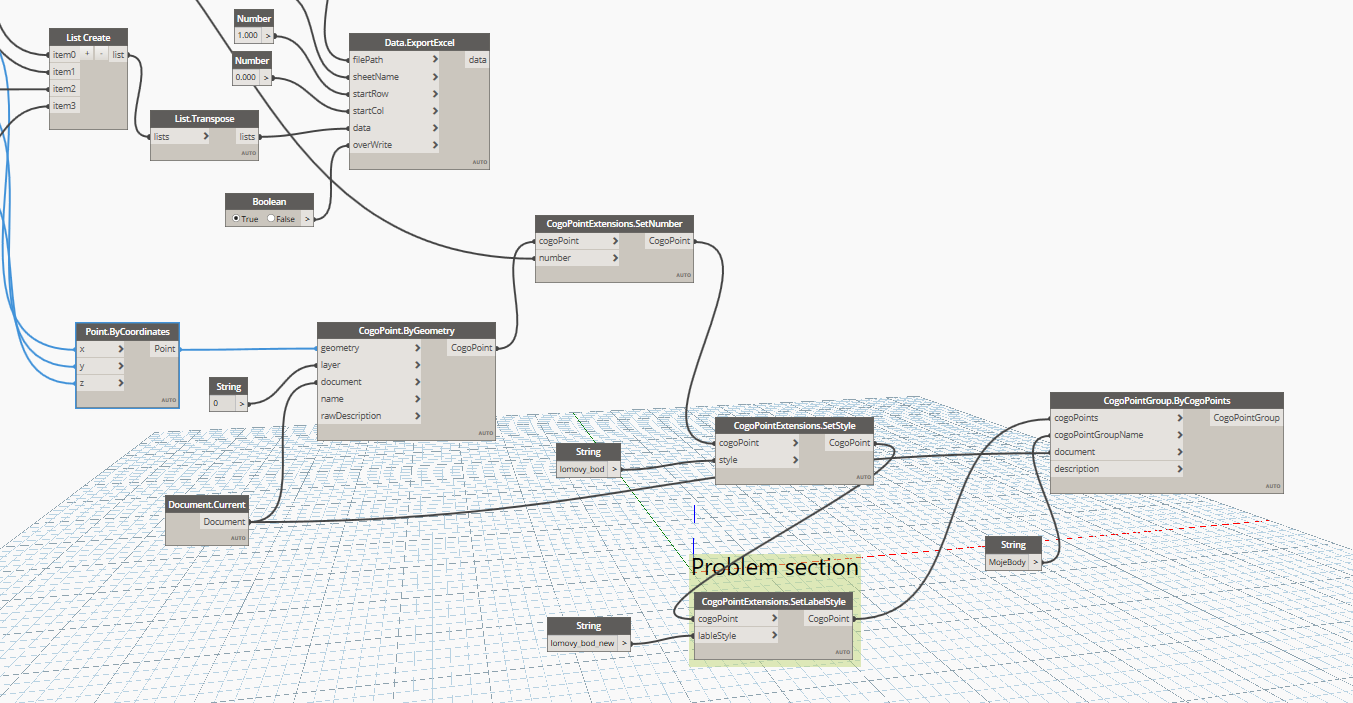
Task: Click layer input port on CogoPoint.ByGeometry
Action: (x=369, y=365)
